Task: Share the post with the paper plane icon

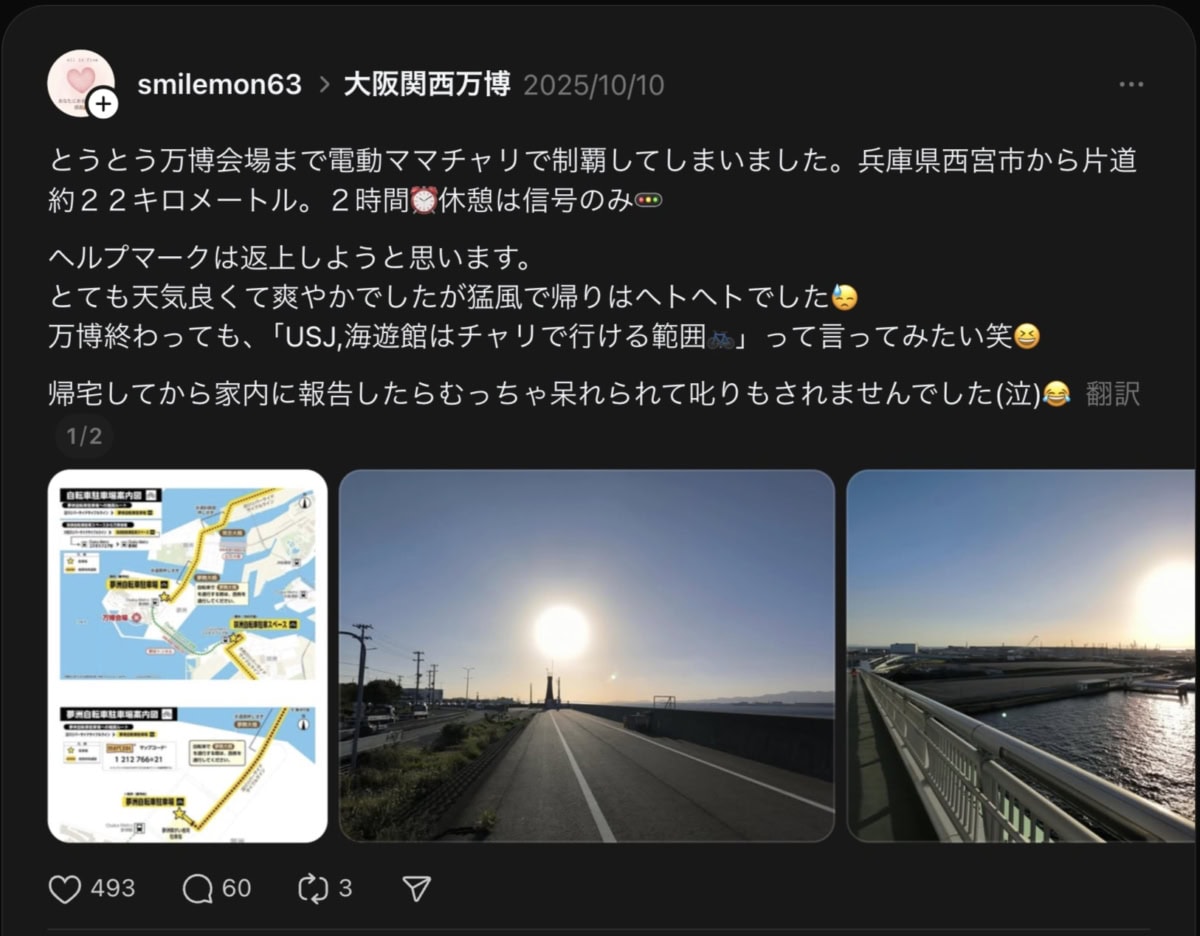Action: click(416, 888)
